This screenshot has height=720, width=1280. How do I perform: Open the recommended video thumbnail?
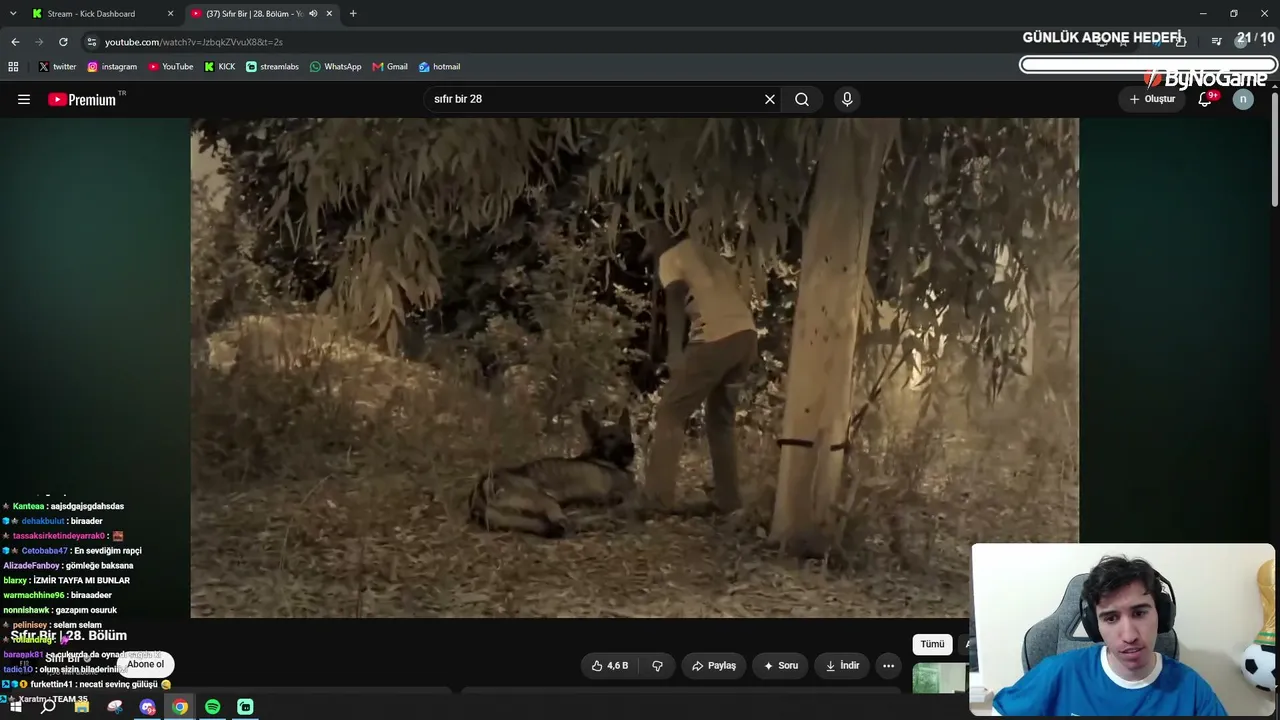coord(940,678)
